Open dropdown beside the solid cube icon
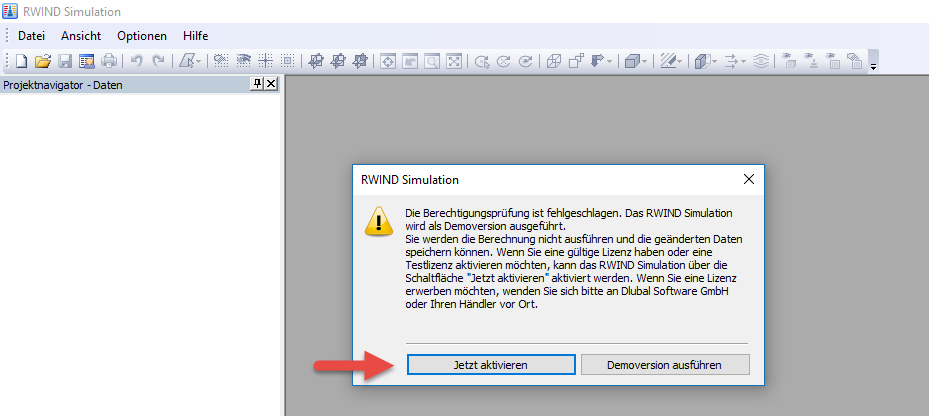Image resolution: width=929 pixels, height=416 pixels. pos(645,61)
